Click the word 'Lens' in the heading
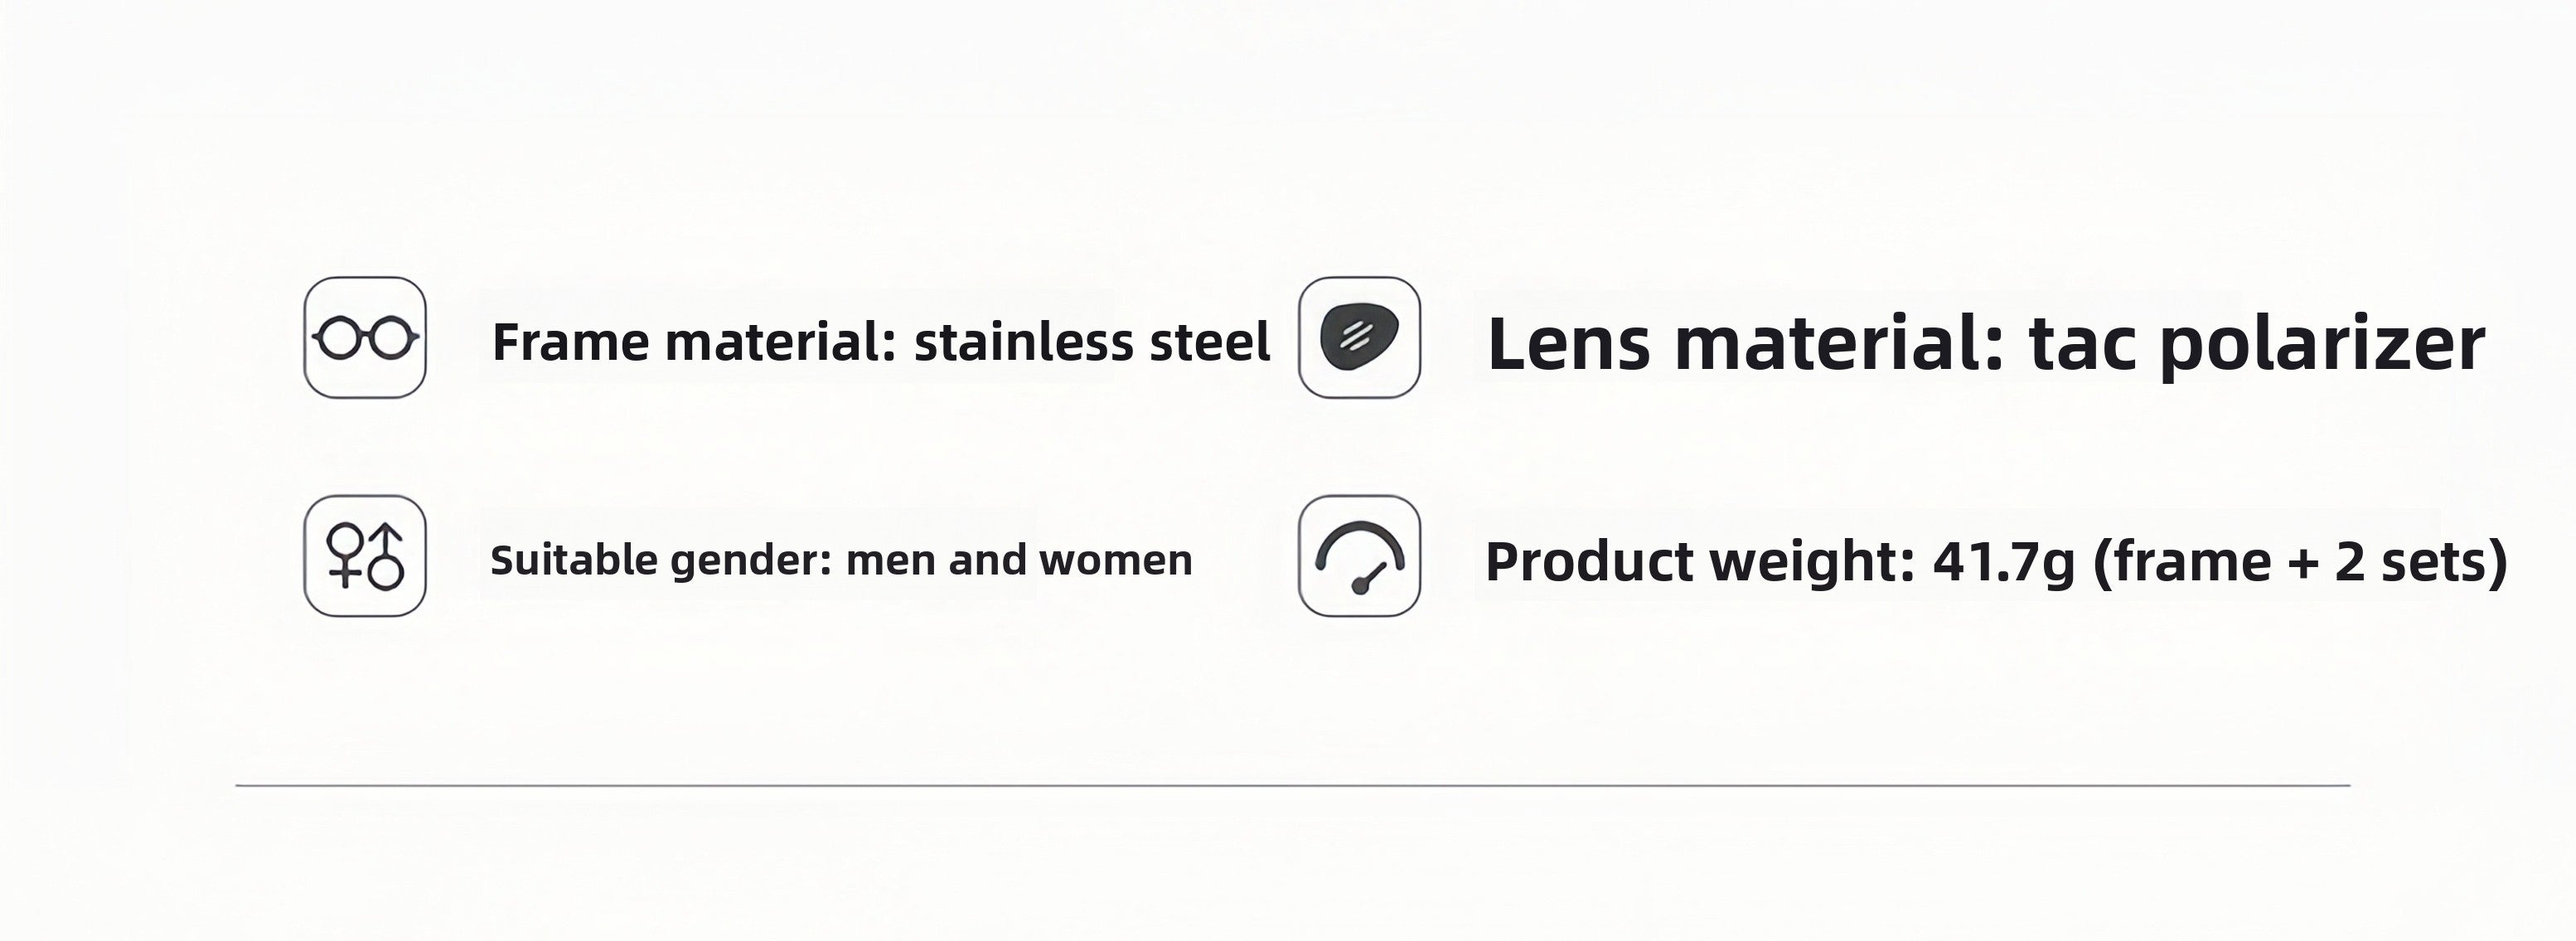This screenshot has width=2576, height=941. click(x=1569, y=344)
